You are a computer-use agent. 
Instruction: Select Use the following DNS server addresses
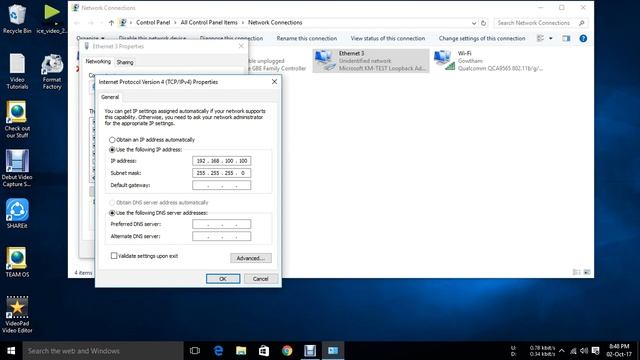tap(112, 213)
